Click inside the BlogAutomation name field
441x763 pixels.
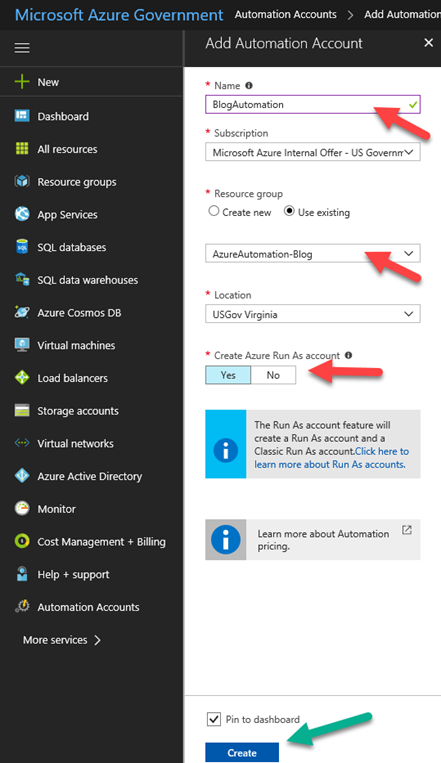tap(312, 105)
